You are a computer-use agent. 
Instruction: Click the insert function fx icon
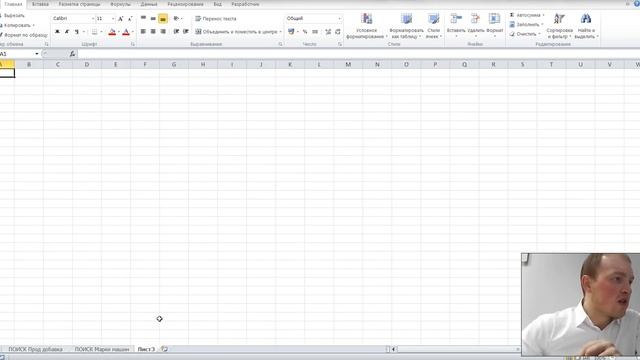[72, 53]
